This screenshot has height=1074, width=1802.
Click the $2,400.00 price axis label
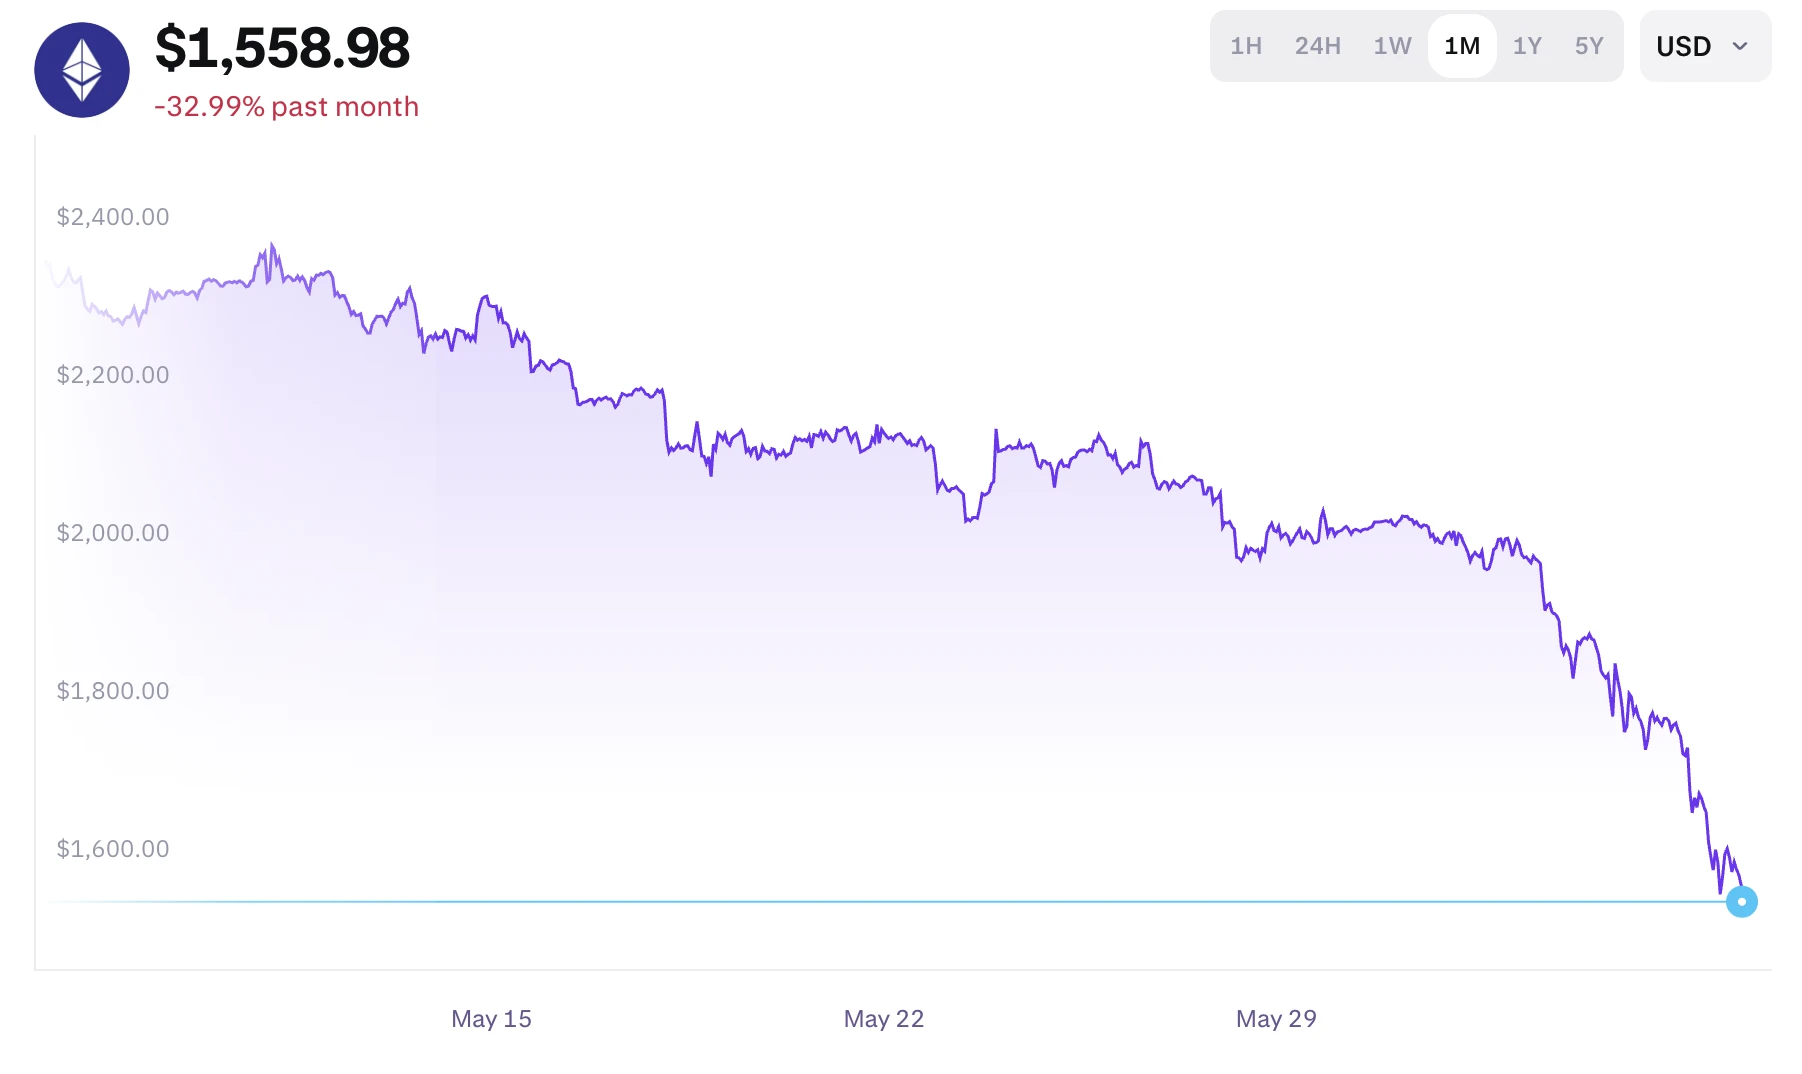113,216
